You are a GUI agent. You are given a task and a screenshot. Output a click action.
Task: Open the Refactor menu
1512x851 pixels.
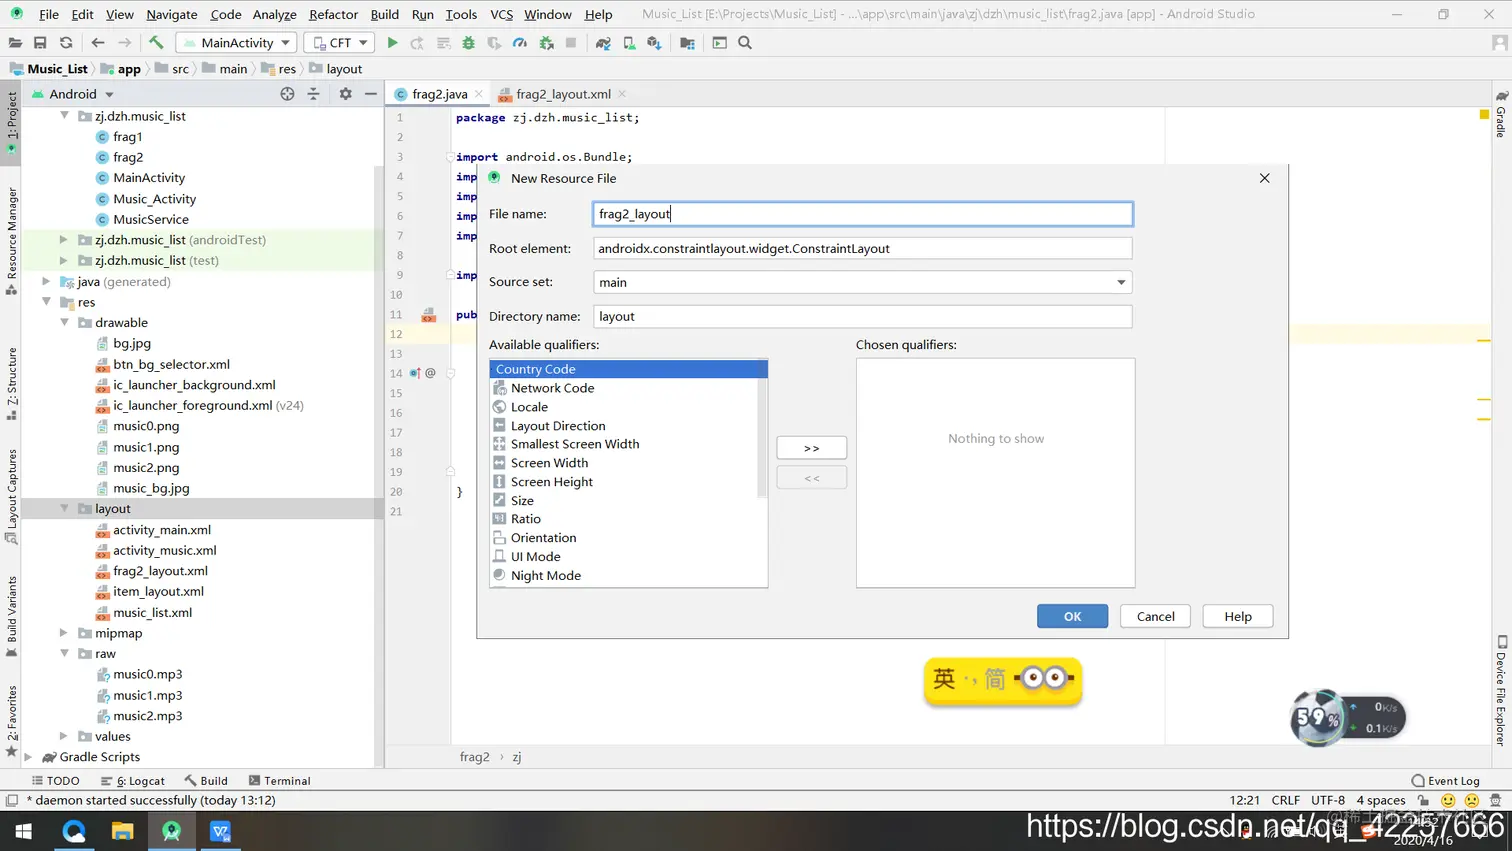pos(333,14)
